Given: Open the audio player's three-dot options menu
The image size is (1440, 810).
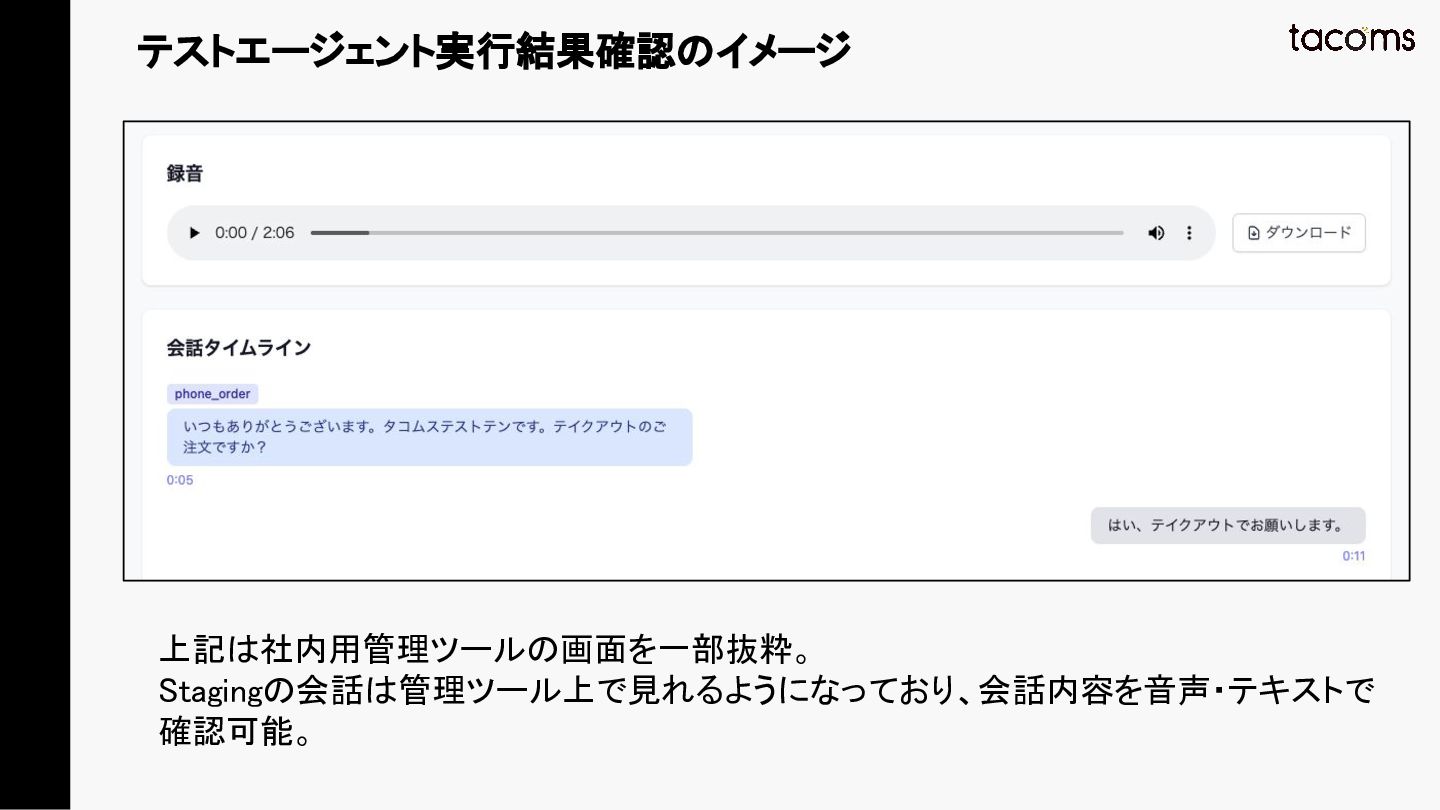Looking at the screenshot, I should [1189, 233].
